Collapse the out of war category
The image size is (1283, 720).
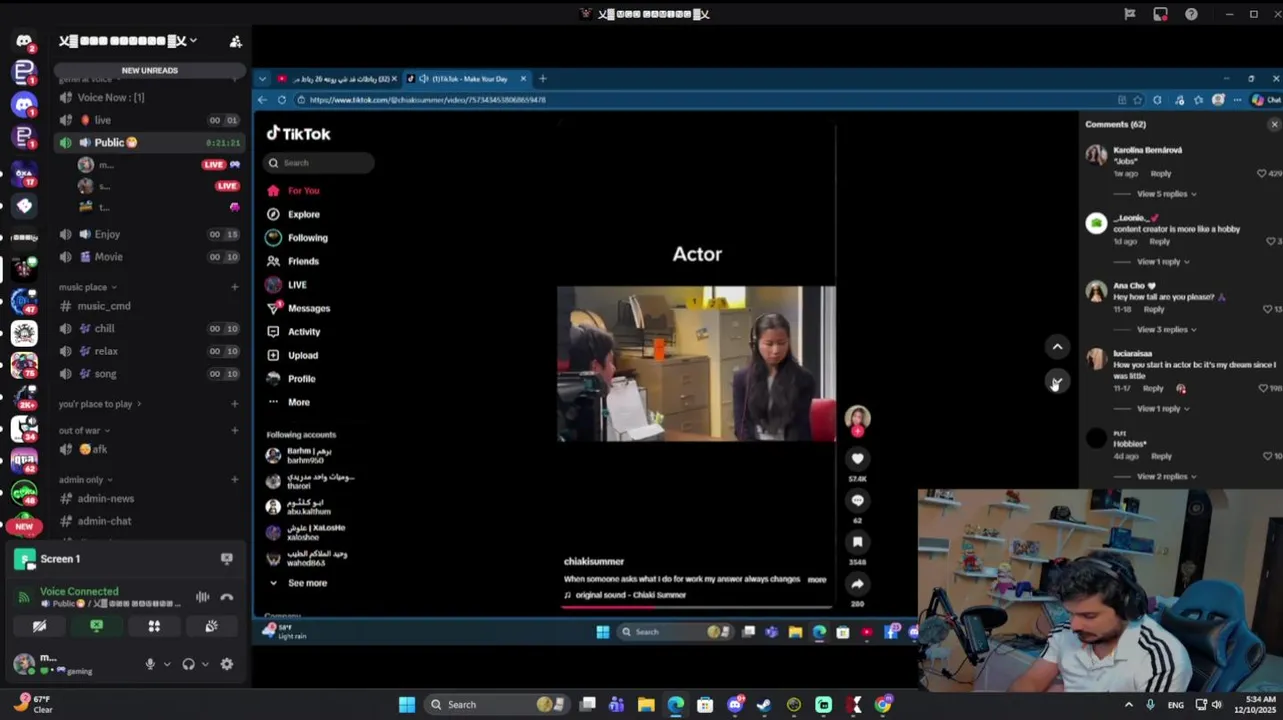click(x=84, y=430)
